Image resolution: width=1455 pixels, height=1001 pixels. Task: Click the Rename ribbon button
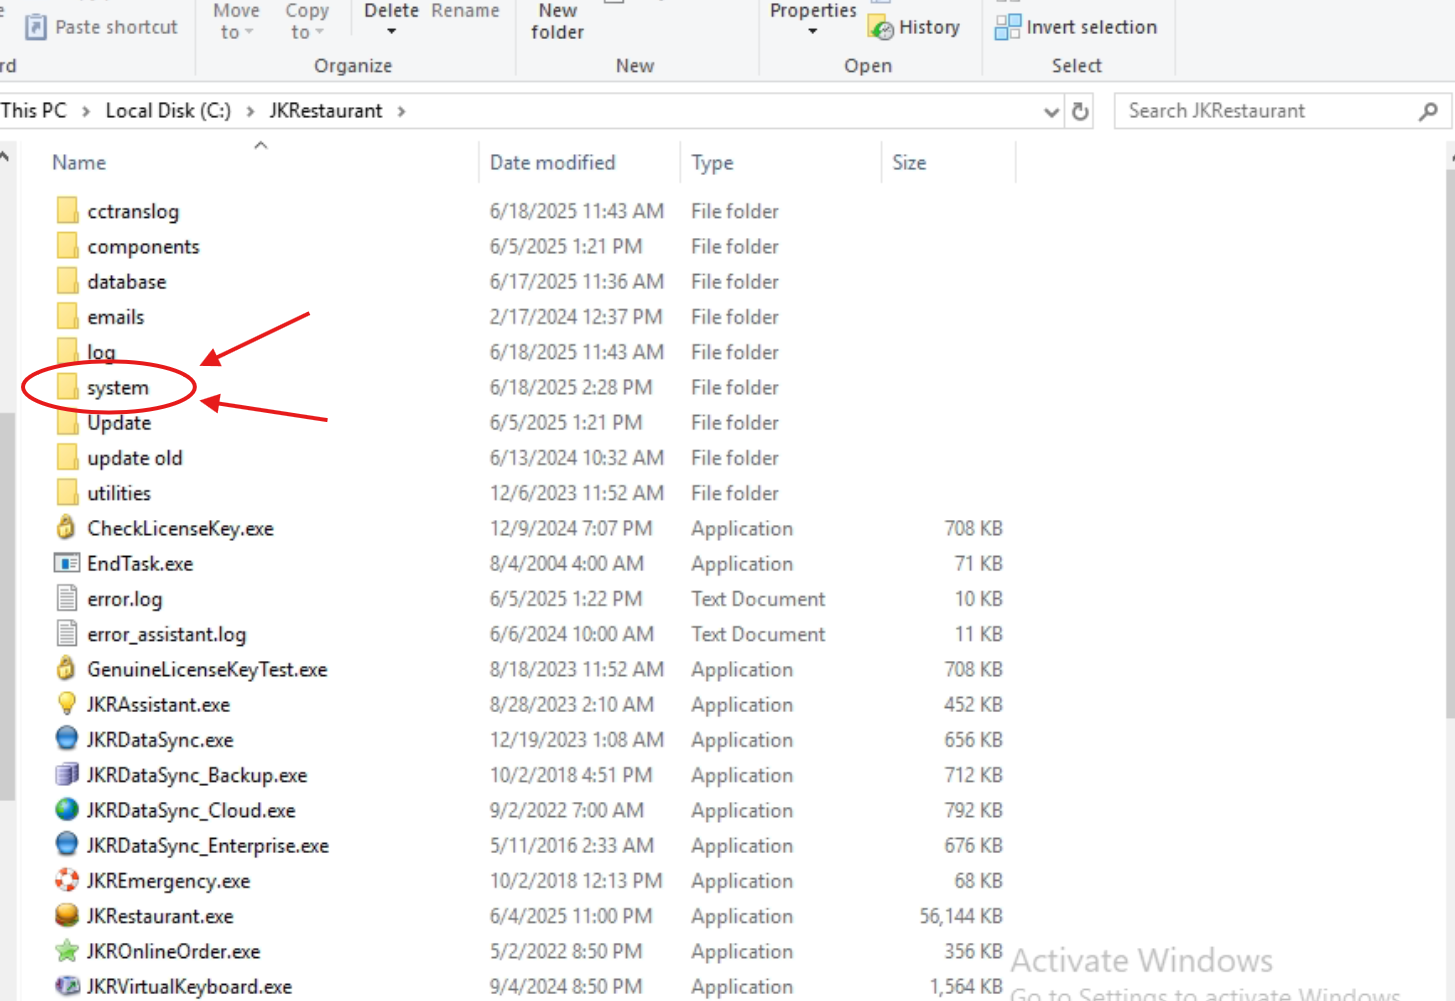(x=465, y=11)
